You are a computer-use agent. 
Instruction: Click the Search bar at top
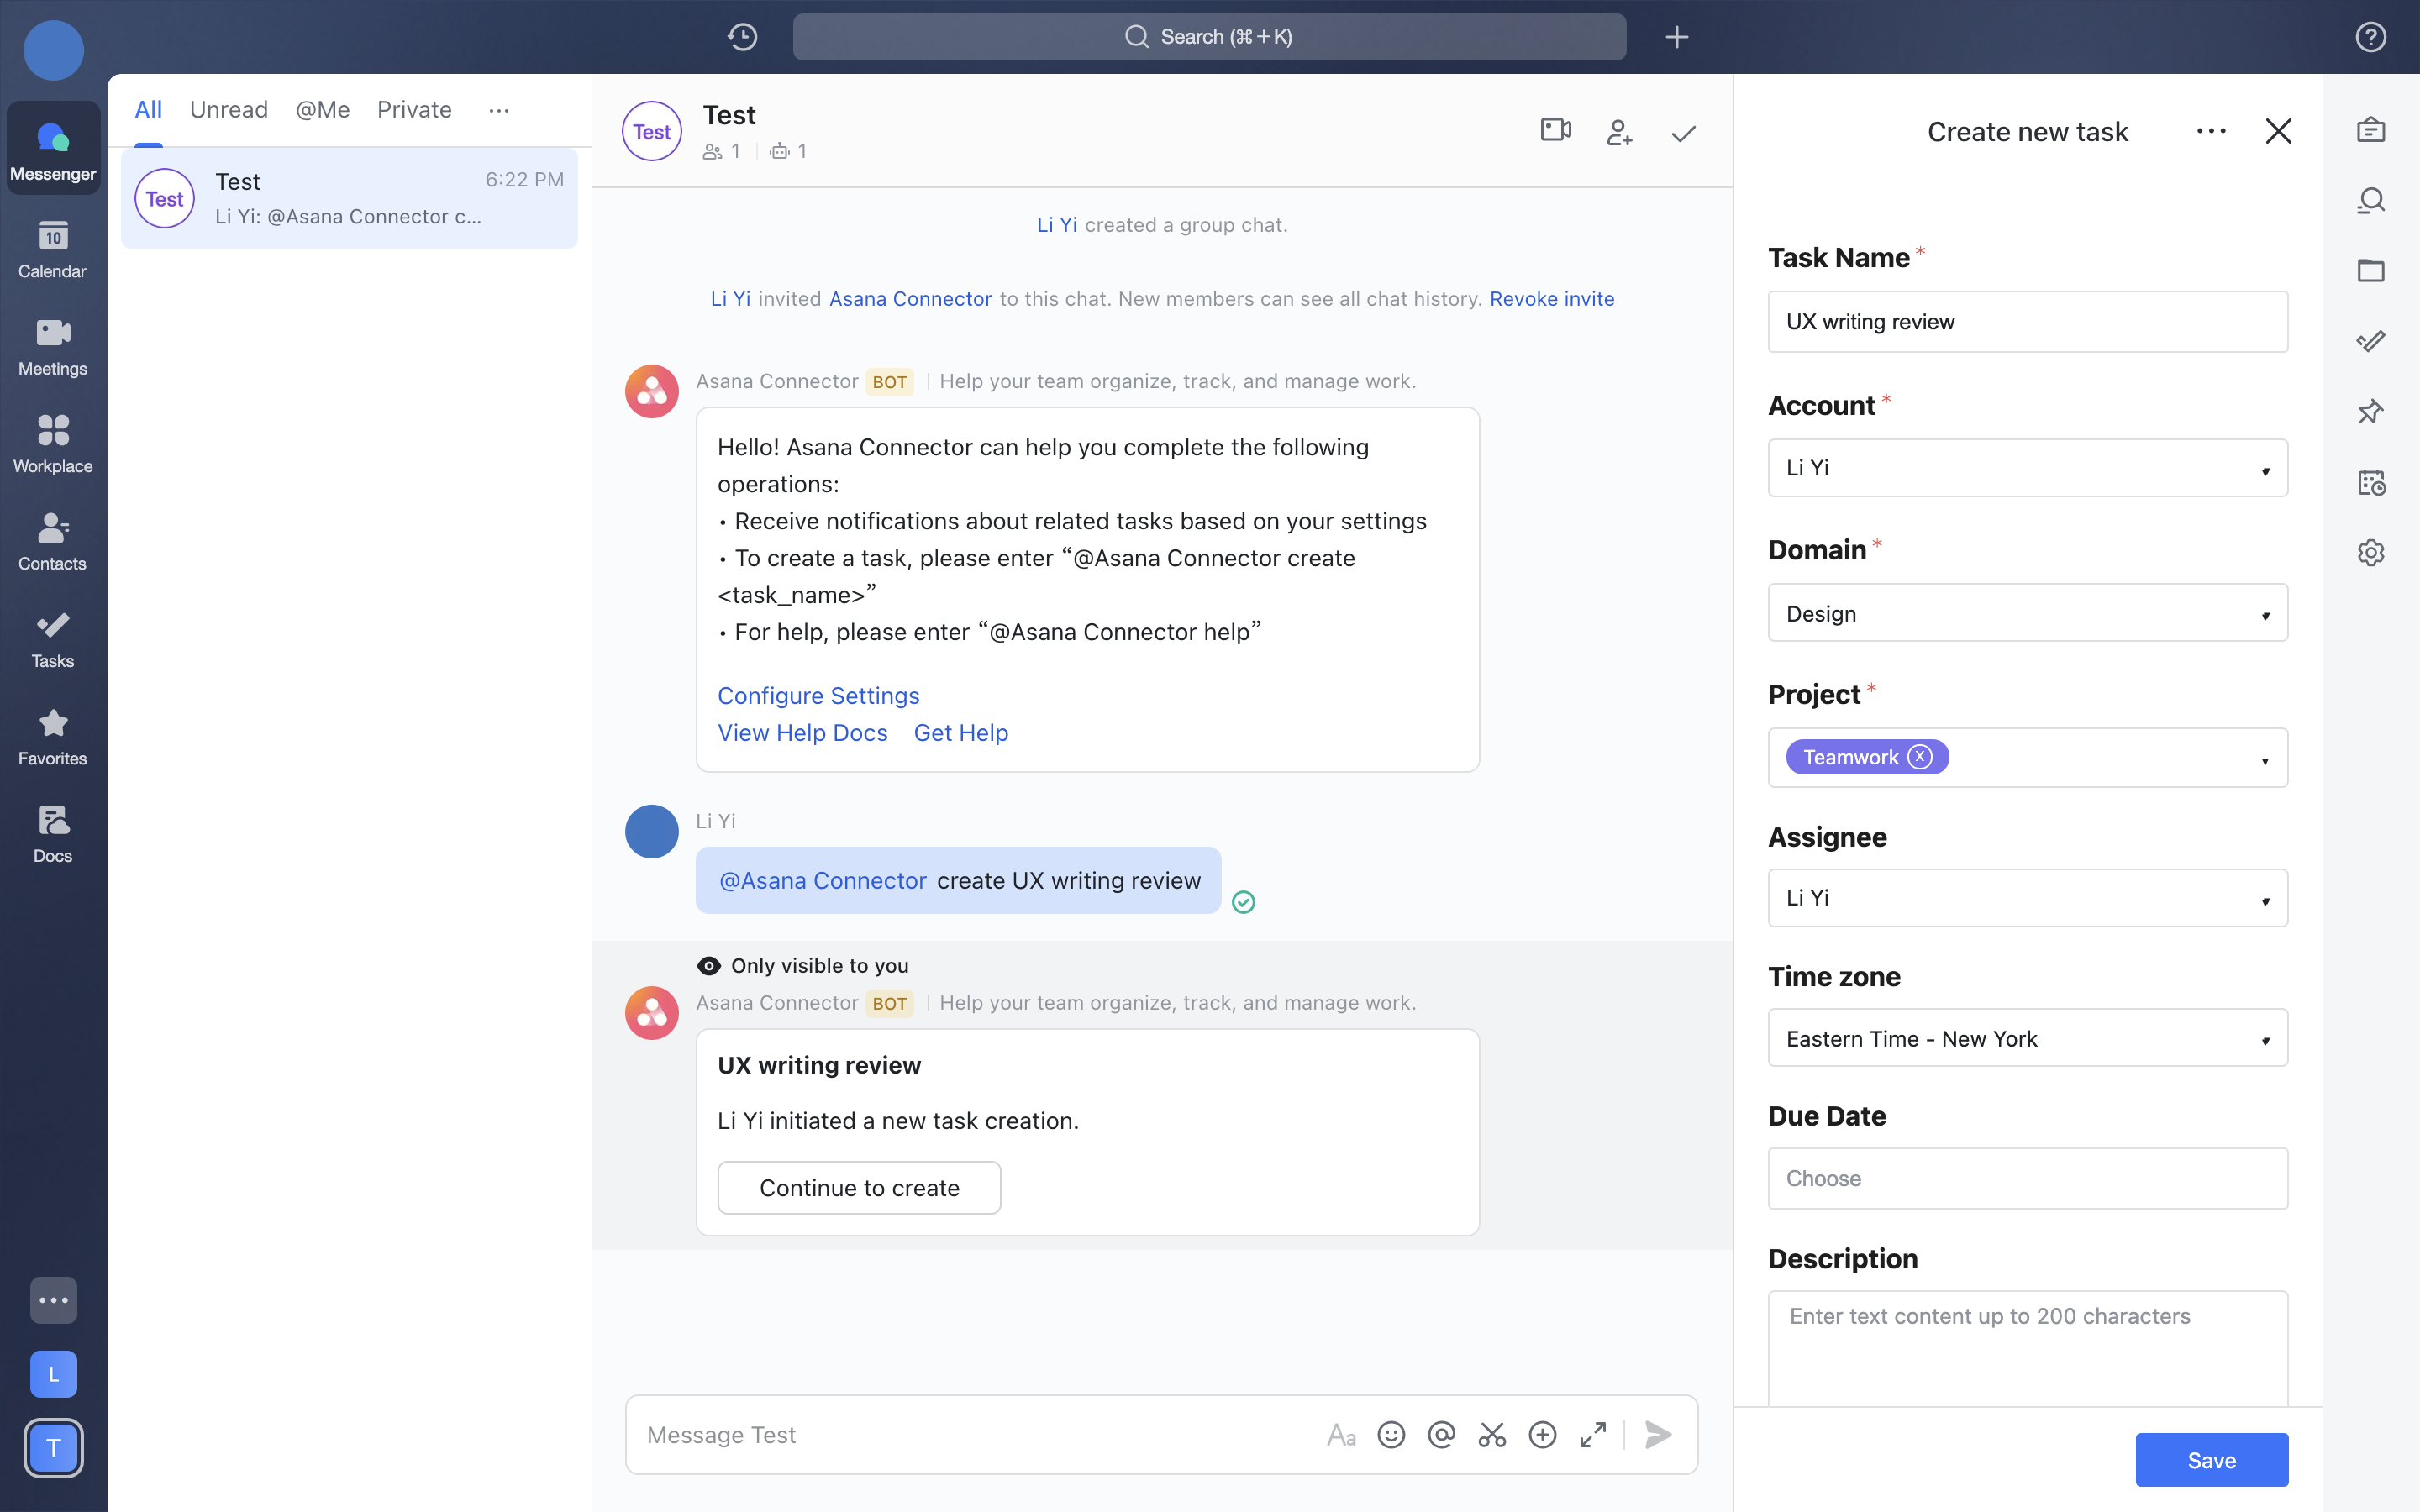pyautogui.click(x=1209, y=37)
